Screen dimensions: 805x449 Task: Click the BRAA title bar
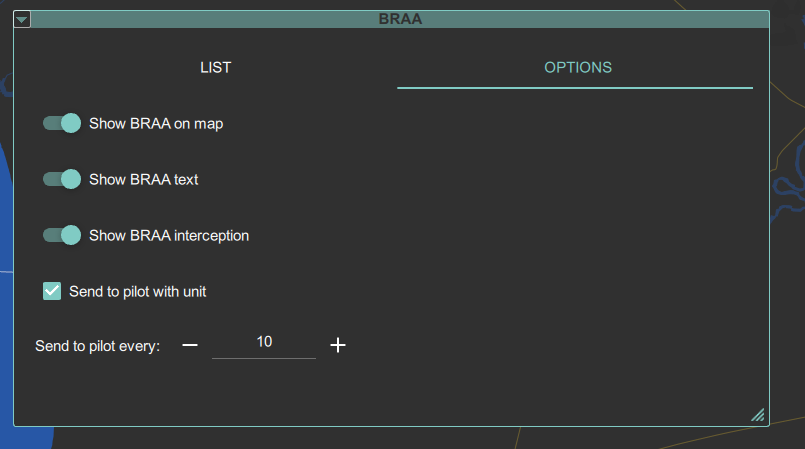pos(400,19)
